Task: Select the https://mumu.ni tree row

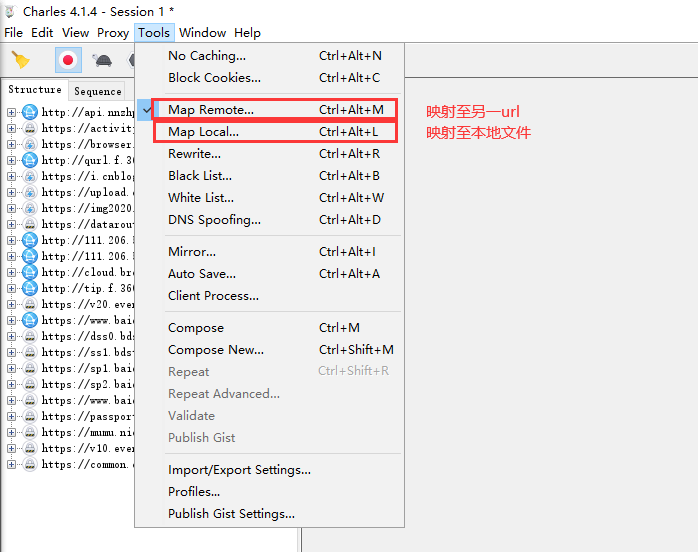Action: click(88, 433)
